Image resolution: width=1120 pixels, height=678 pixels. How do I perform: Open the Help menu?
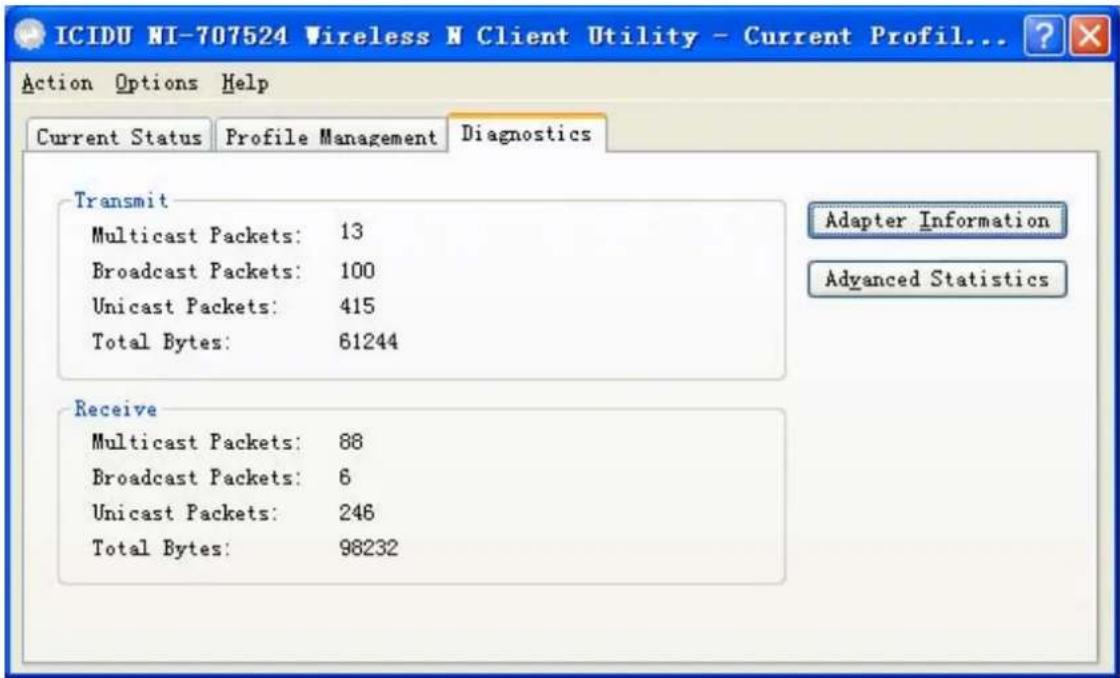tap(245, 84)
